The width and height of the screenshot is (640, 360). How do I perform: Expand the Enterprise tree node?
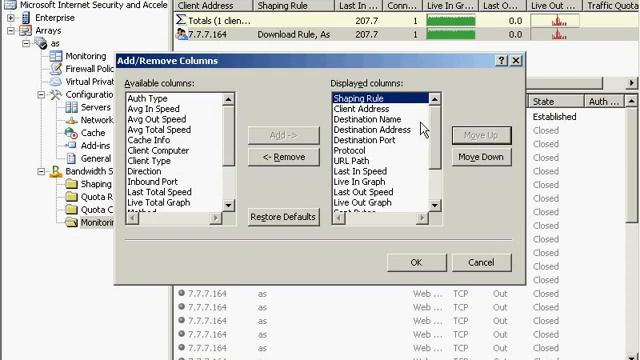coord(11,18)
